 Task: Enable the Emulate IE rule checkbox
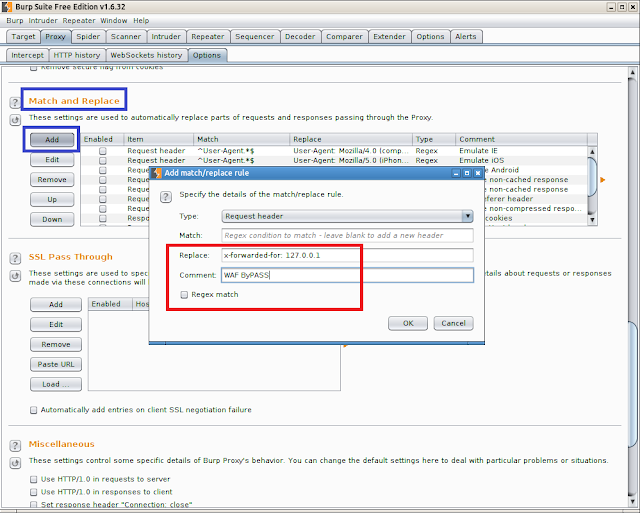pos(103,151)
